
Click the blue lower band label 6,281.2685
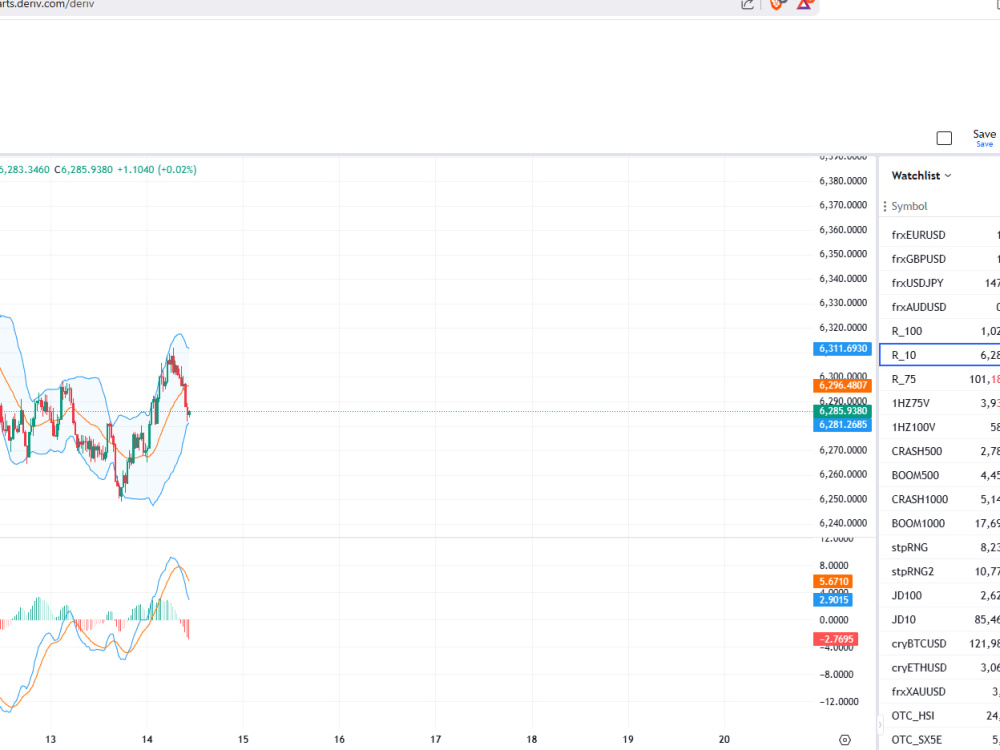pyautogui.click(x=842, y=425)
